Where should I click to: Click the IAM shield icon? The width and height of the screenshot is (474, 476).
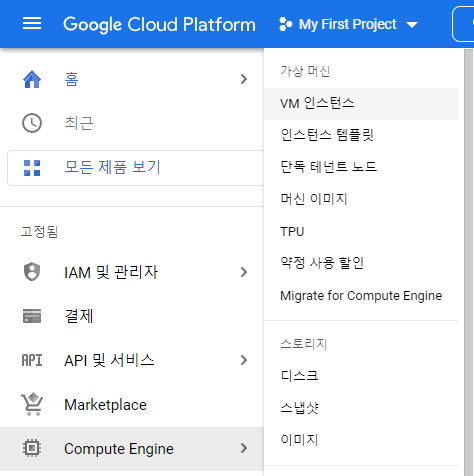tap(32, 272)
